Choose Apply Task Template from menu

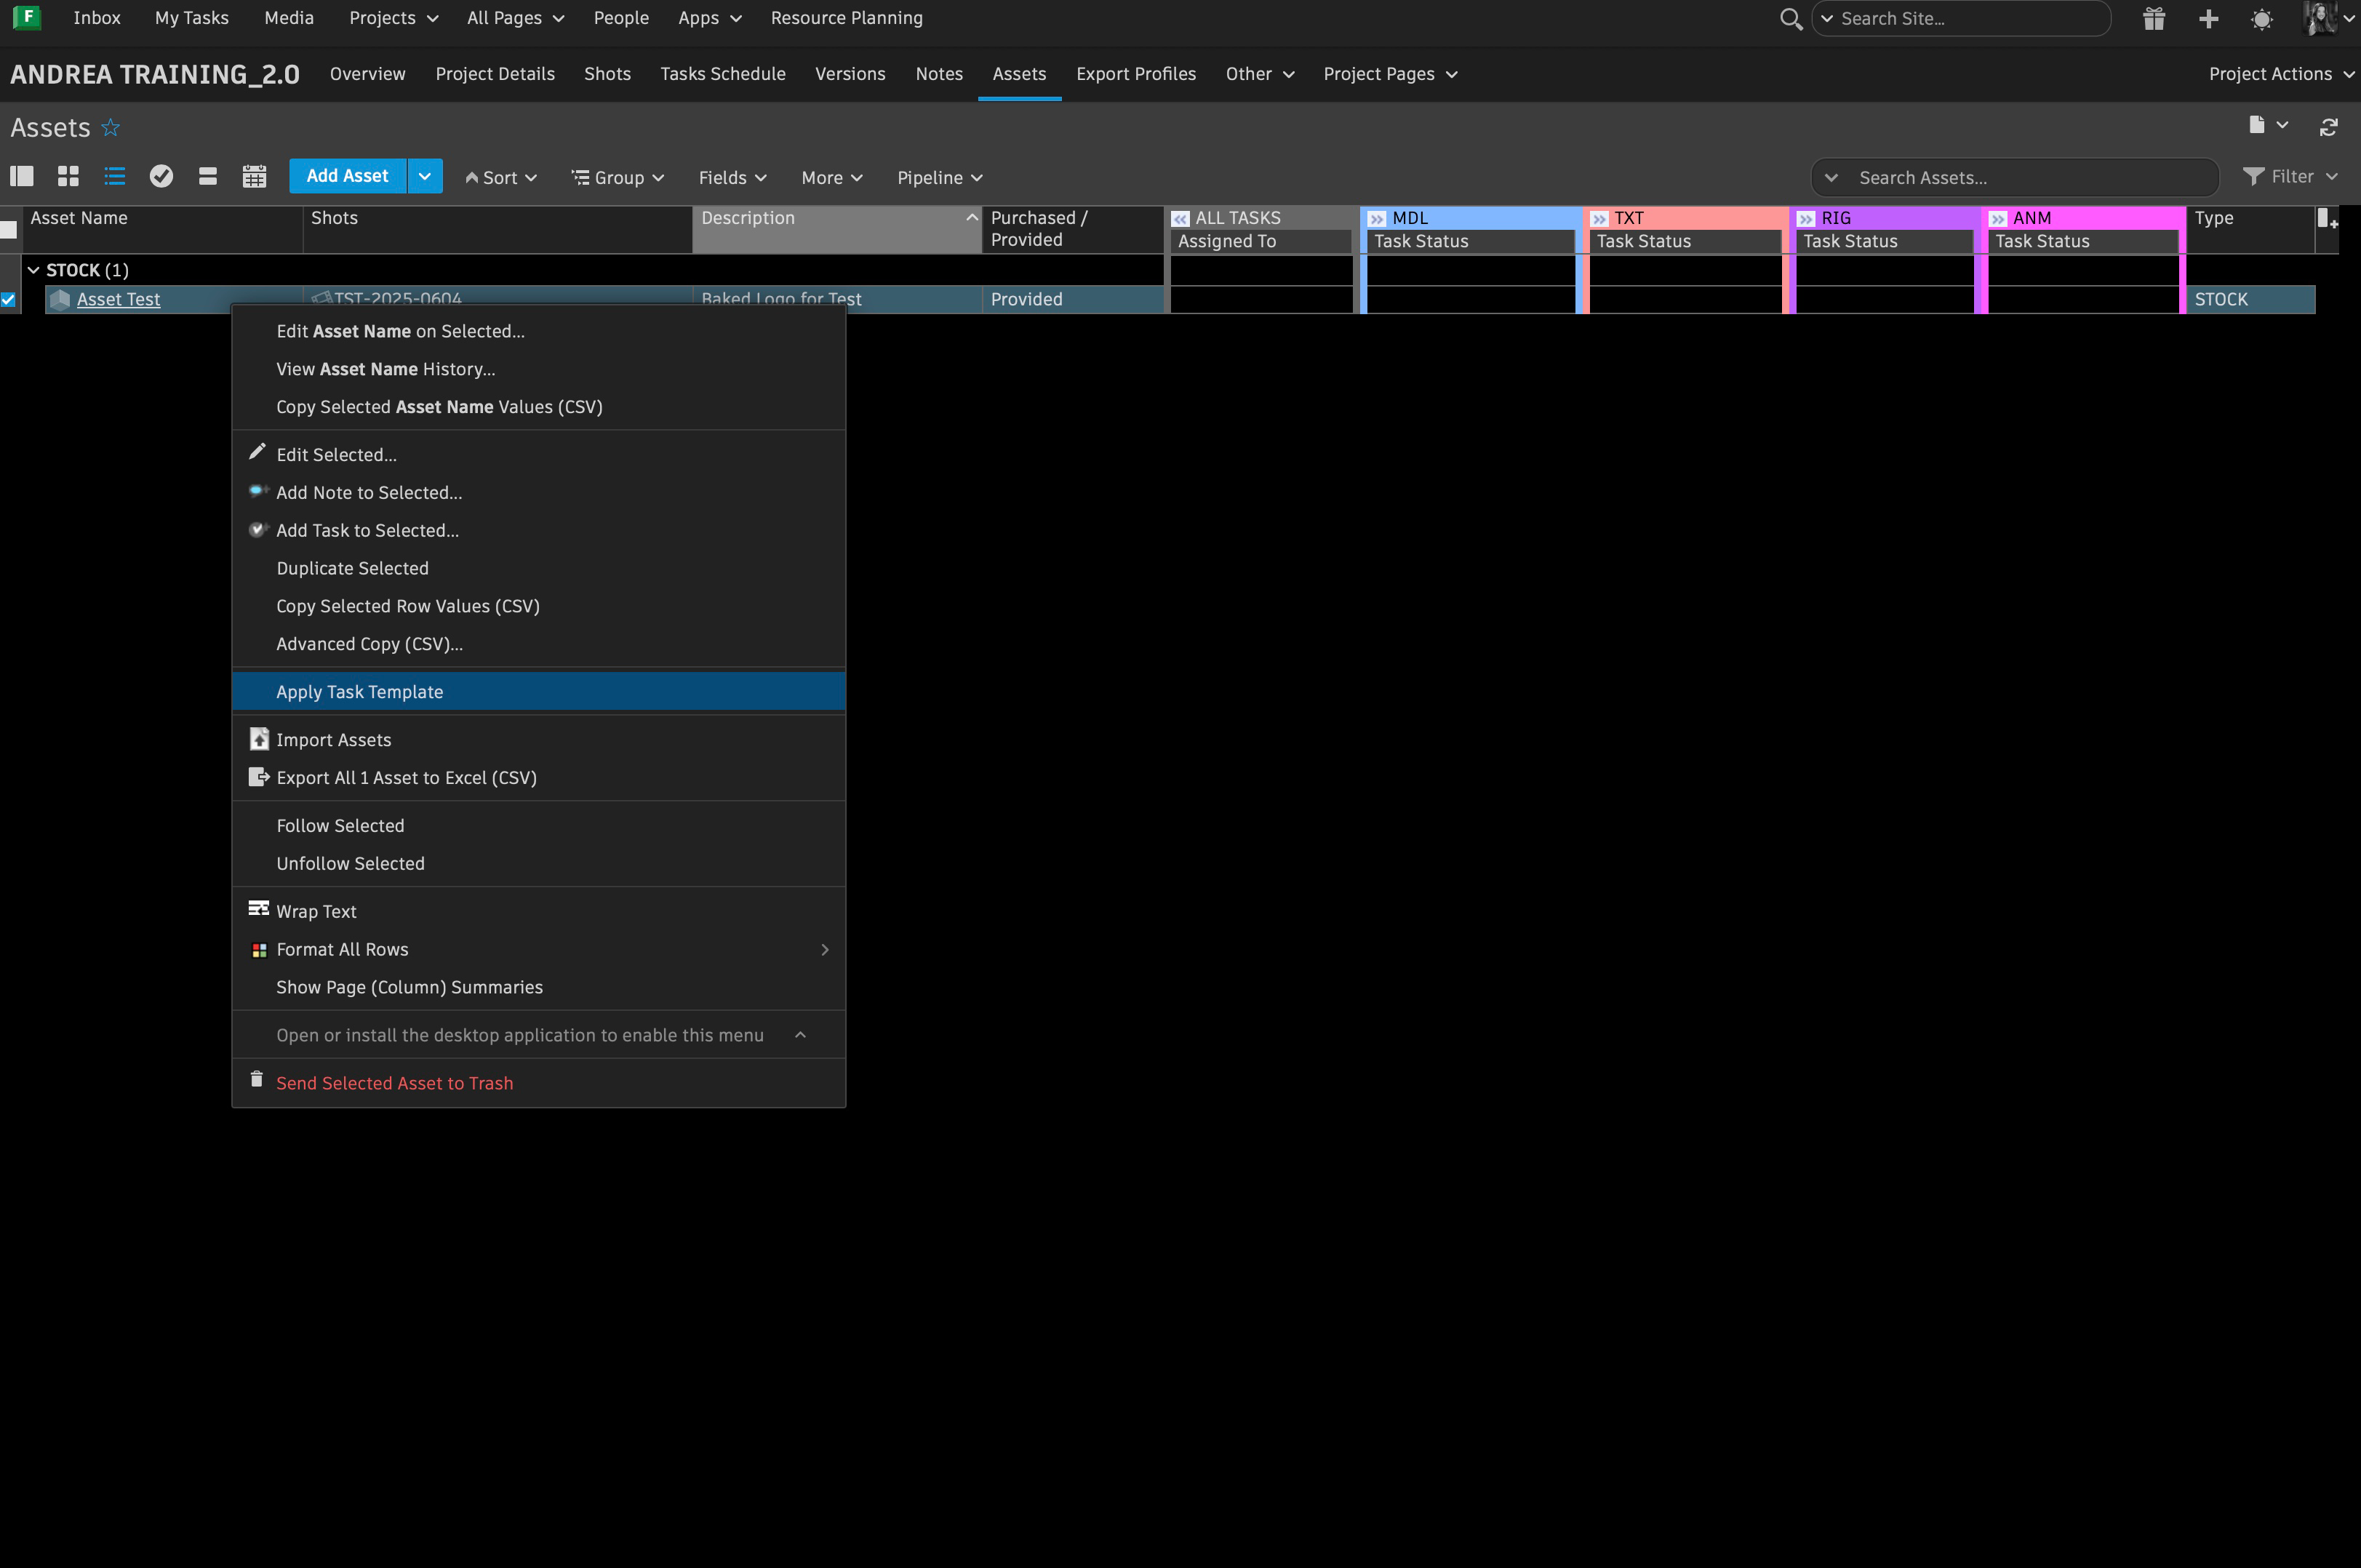[x=360, y=692]
